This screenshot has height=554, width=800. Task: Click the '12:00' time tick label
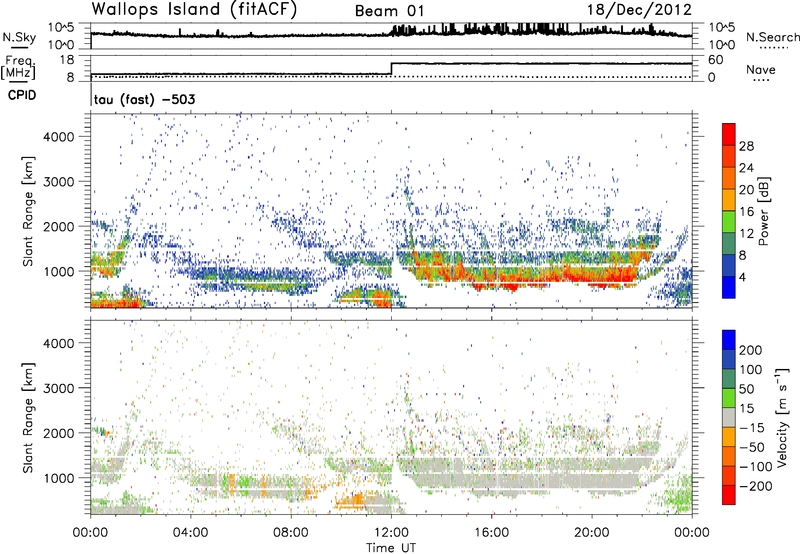pyautogui.click(x=391, y=533)
